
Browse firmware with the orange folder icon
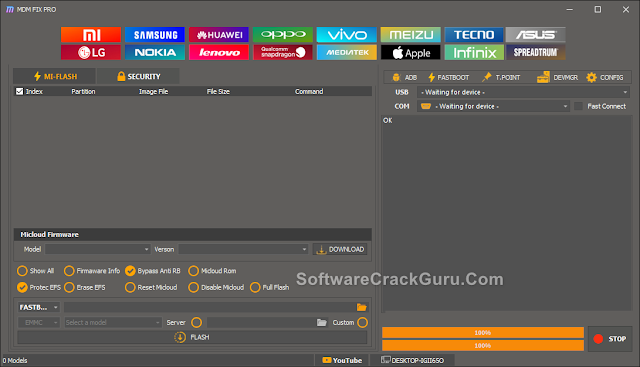point(362,307)
